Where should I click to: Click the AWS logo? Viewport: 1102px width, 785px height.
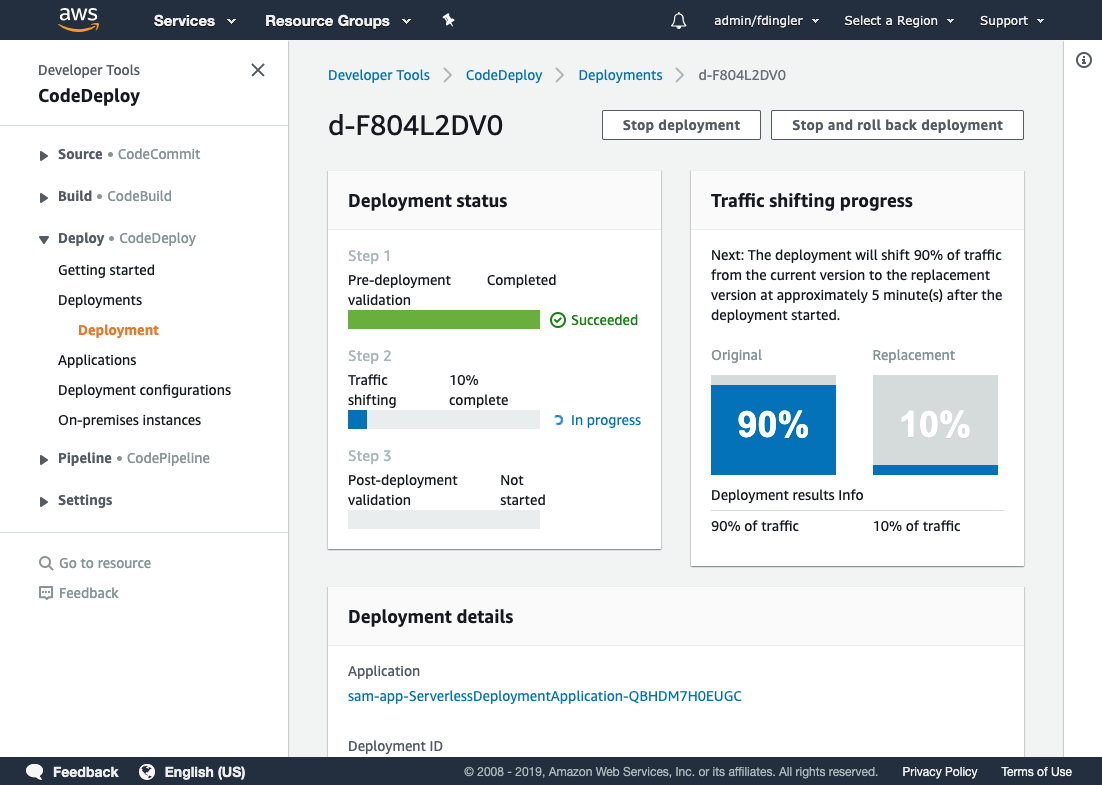(x=79, y=20)
